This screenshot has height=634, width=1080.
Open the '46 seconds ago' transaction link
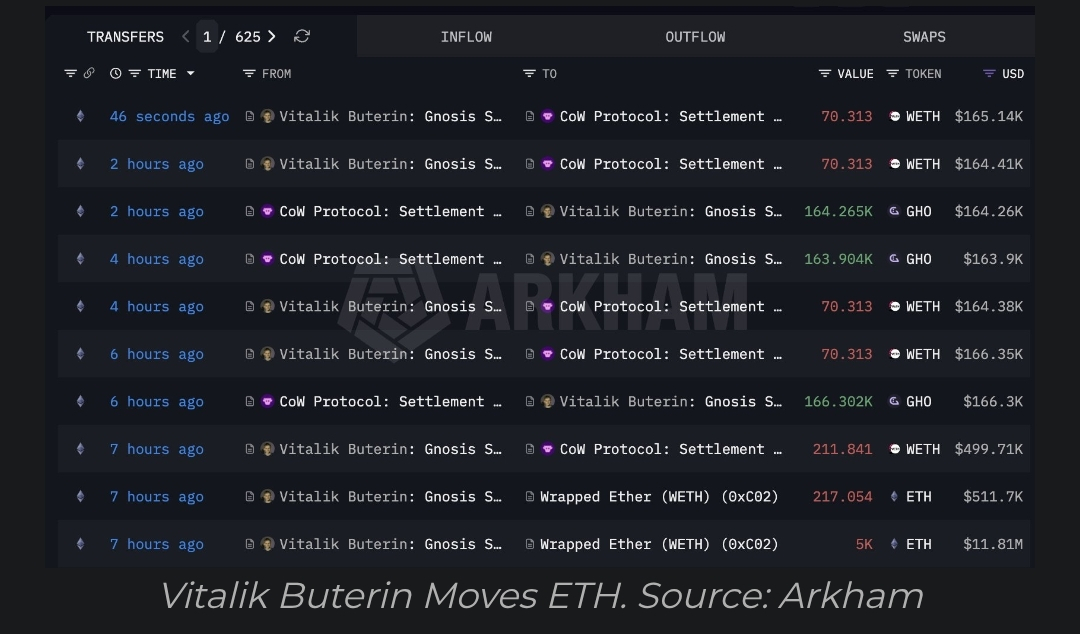pyautogui.click(x=169, y=117)
